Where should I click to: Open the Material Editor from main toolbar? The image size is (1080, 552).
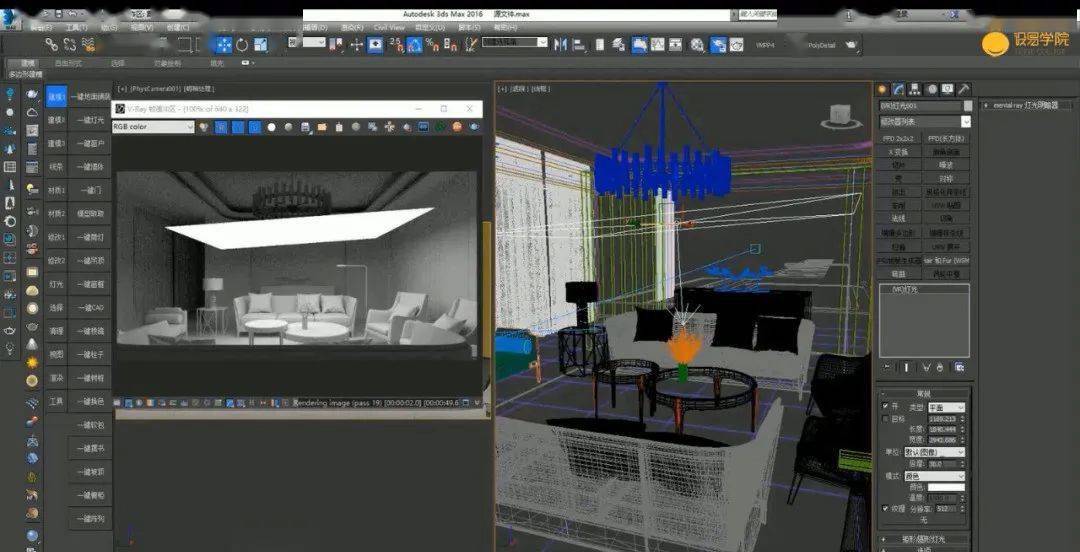pyautogui.click(x=698, y=45)
